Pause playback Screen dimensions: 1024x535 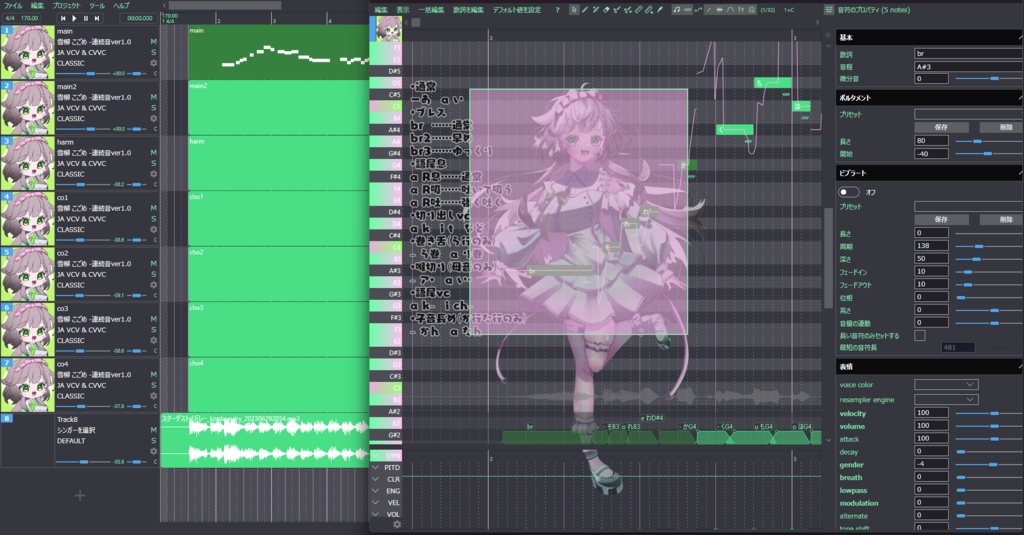tap(86, 18)
